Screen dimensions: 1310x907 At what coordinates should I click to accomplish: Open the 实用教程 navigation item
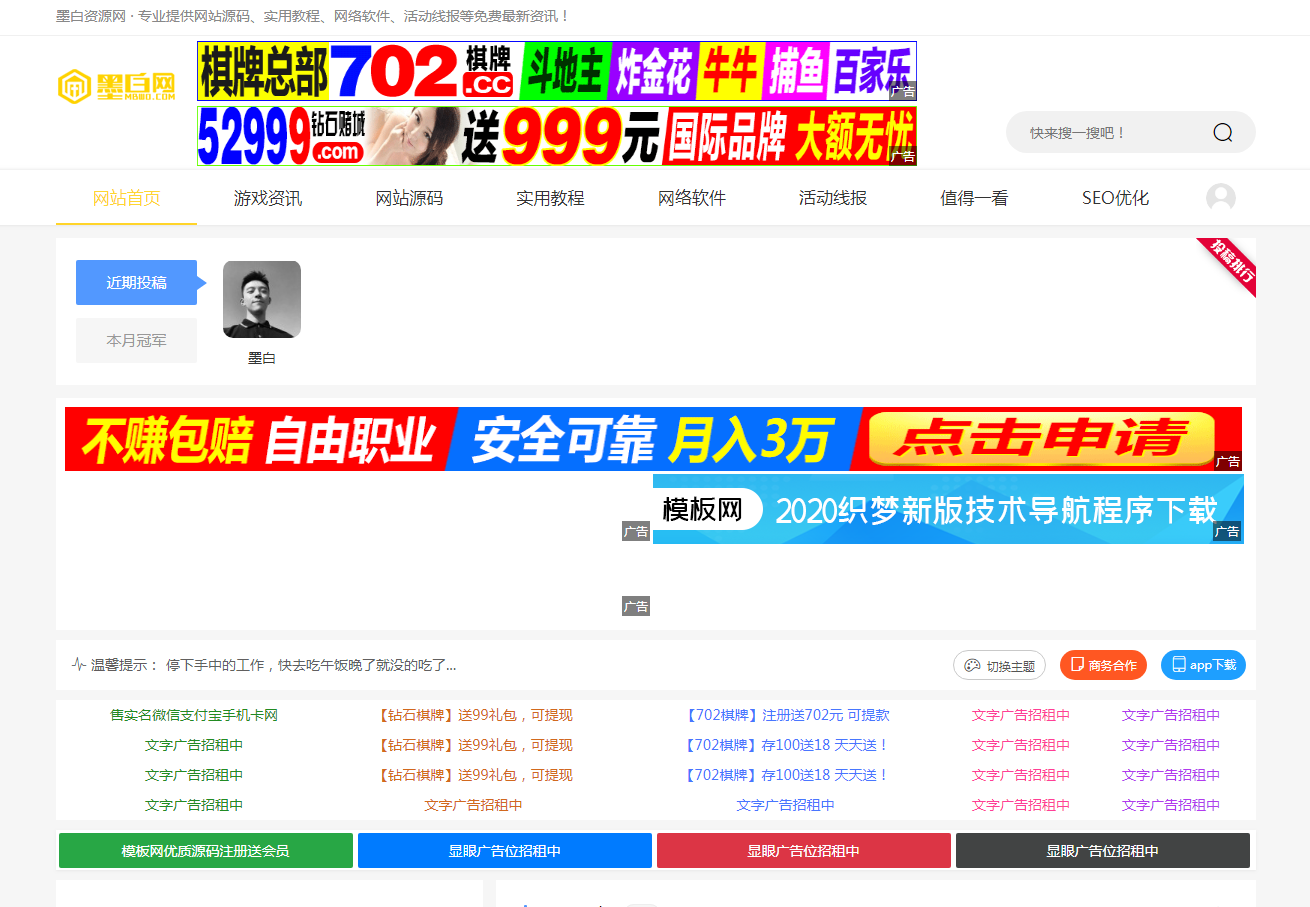click(550, 198)
